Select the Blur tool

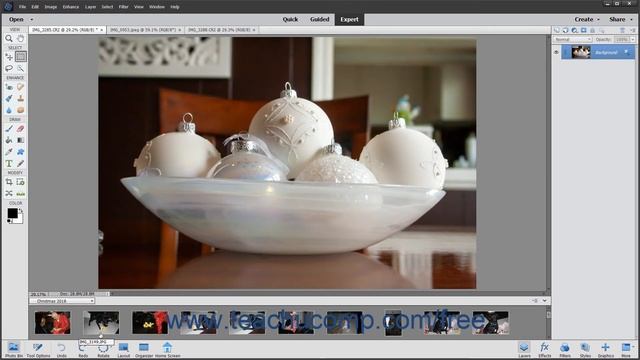[x=9, y=110]
